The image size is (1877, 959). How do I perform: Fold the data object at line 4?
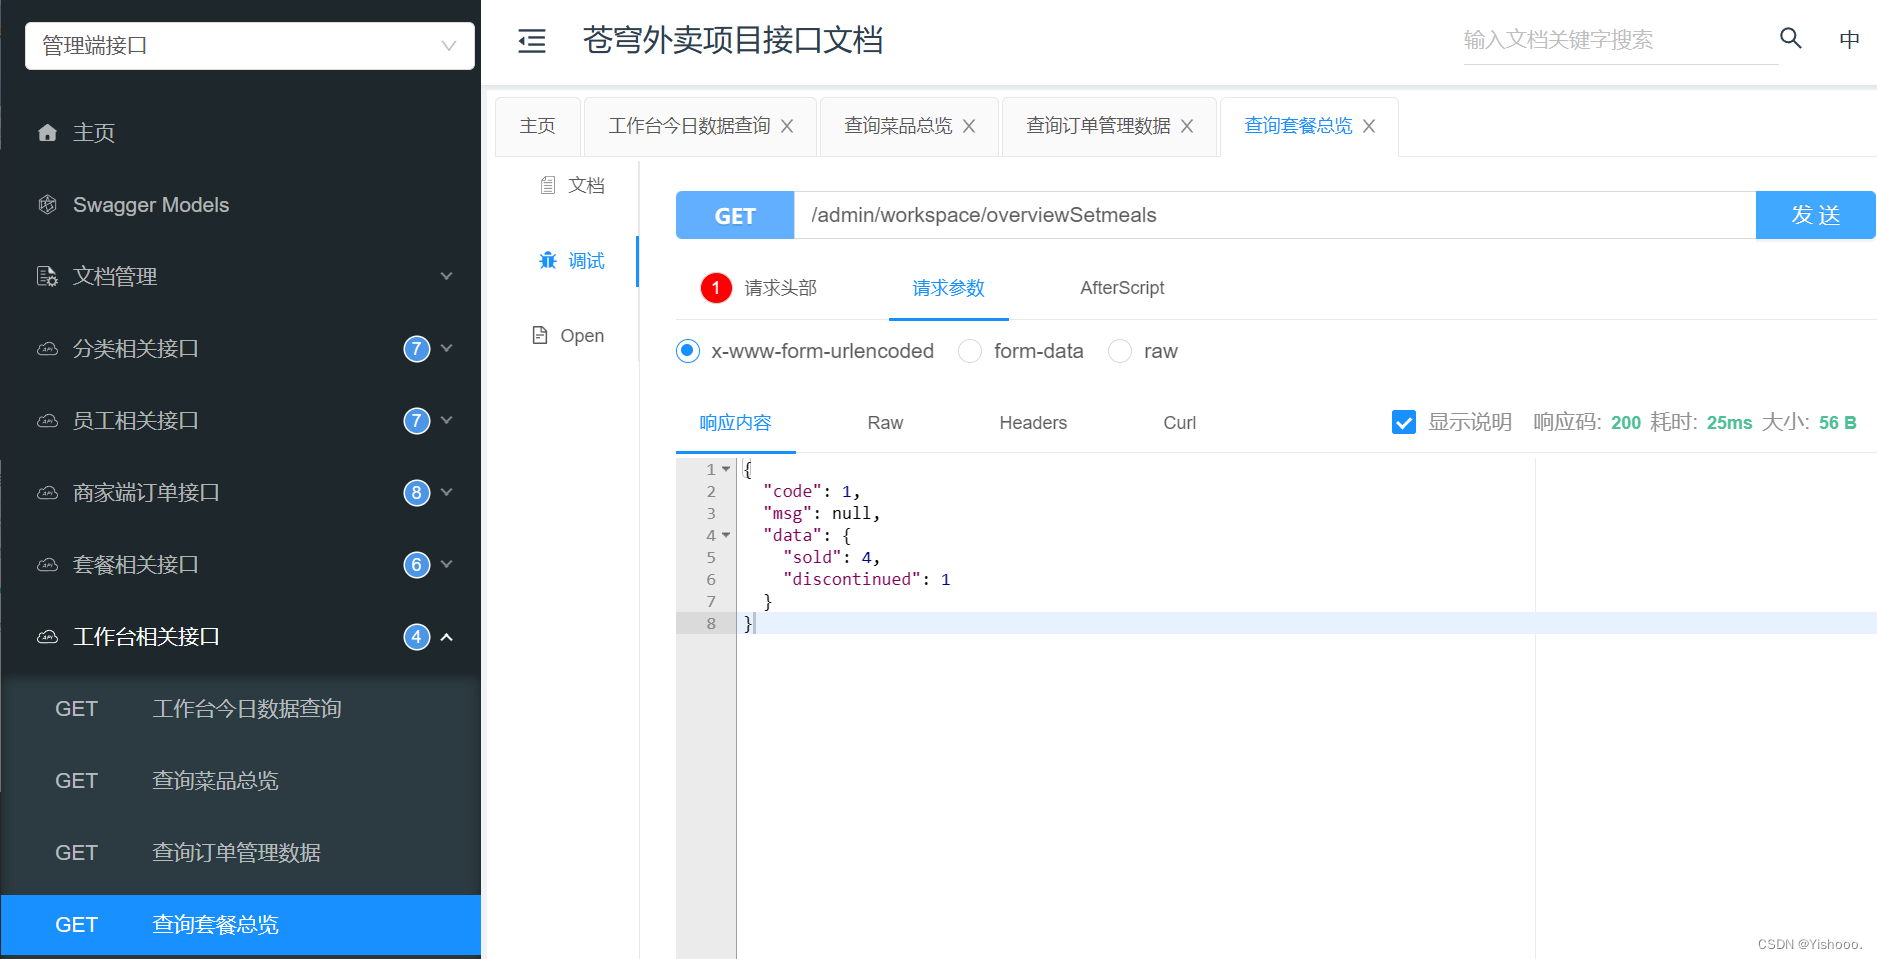click(x=726, y=535)
